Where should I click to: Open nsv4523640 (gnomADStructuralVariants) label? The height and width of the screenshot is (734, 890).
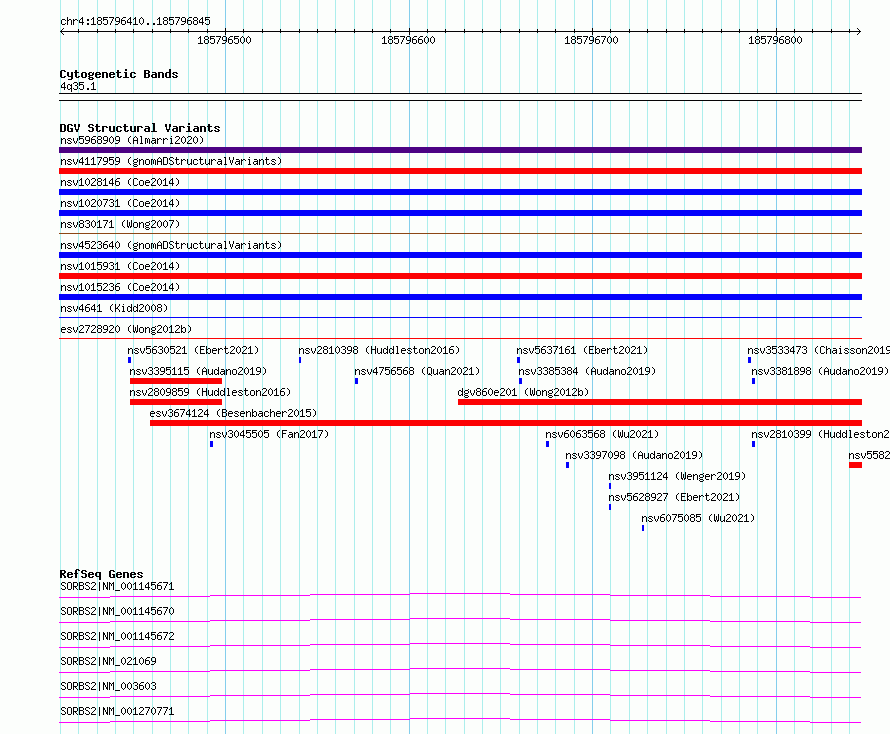(171, 245)
